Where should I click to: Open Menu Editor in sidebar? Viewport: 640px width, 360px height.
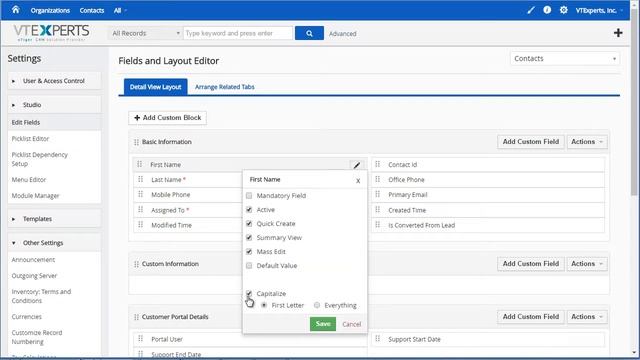click(x=29, y=180)
